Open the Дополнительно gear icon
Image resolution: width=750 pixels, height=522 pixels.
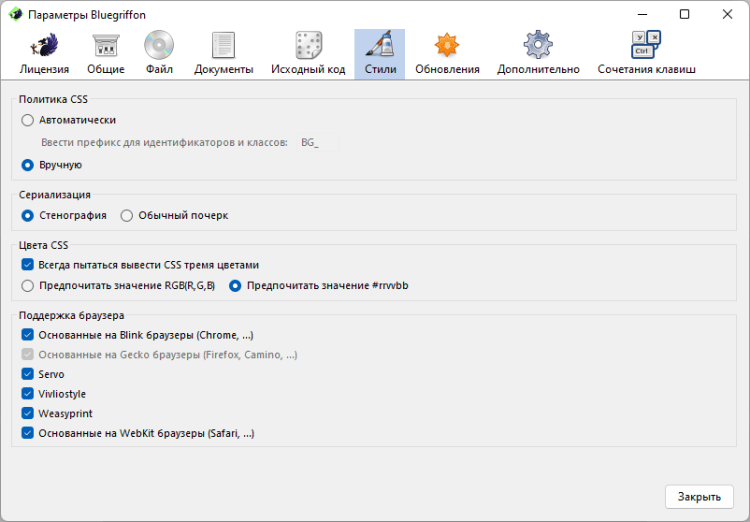(x=538, y=45)
